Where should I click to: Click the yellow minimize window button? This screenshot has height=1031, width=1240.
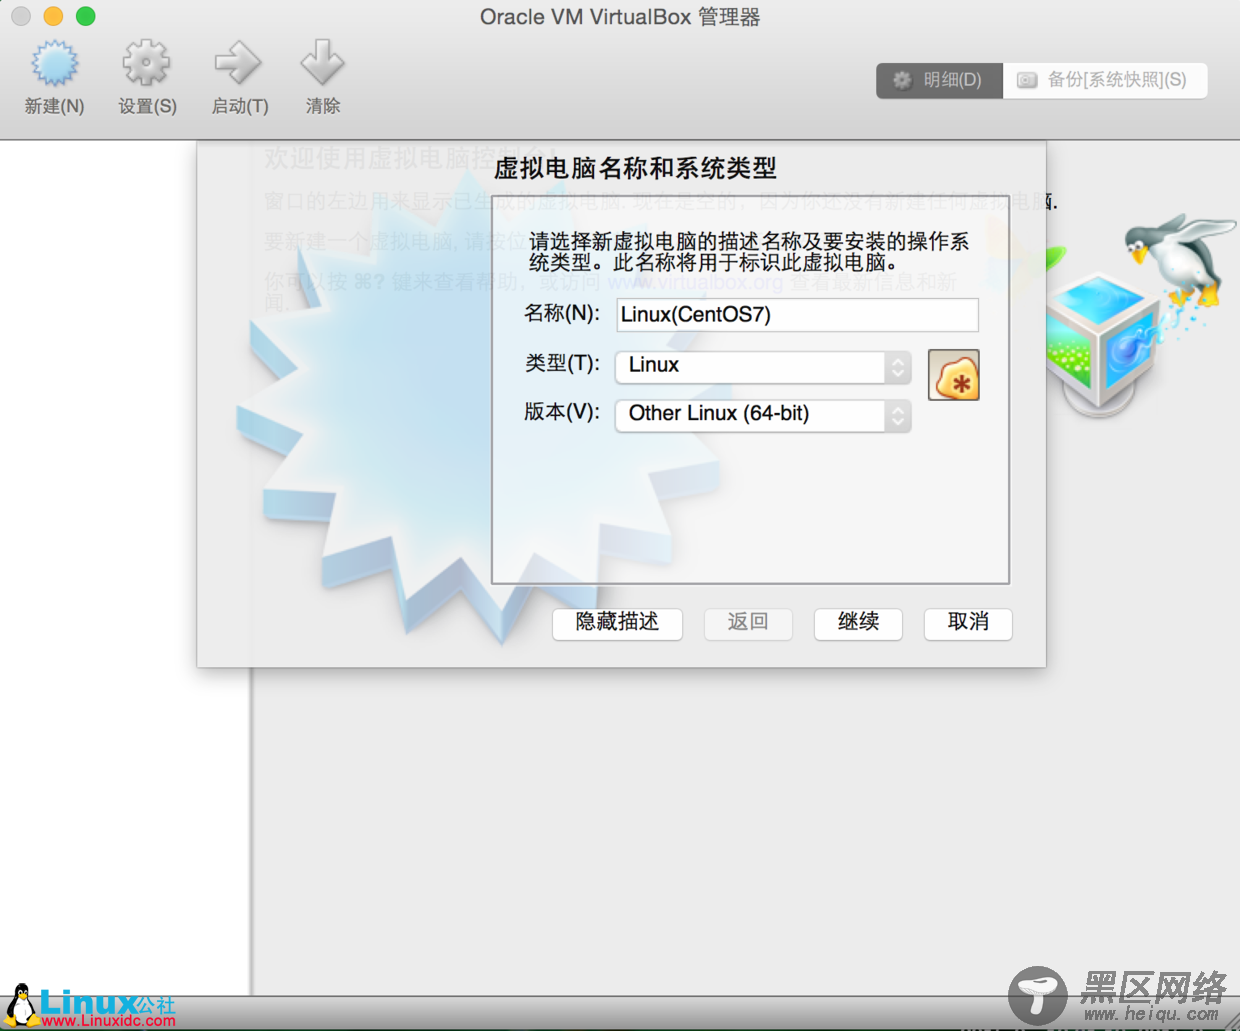[53, 16]
